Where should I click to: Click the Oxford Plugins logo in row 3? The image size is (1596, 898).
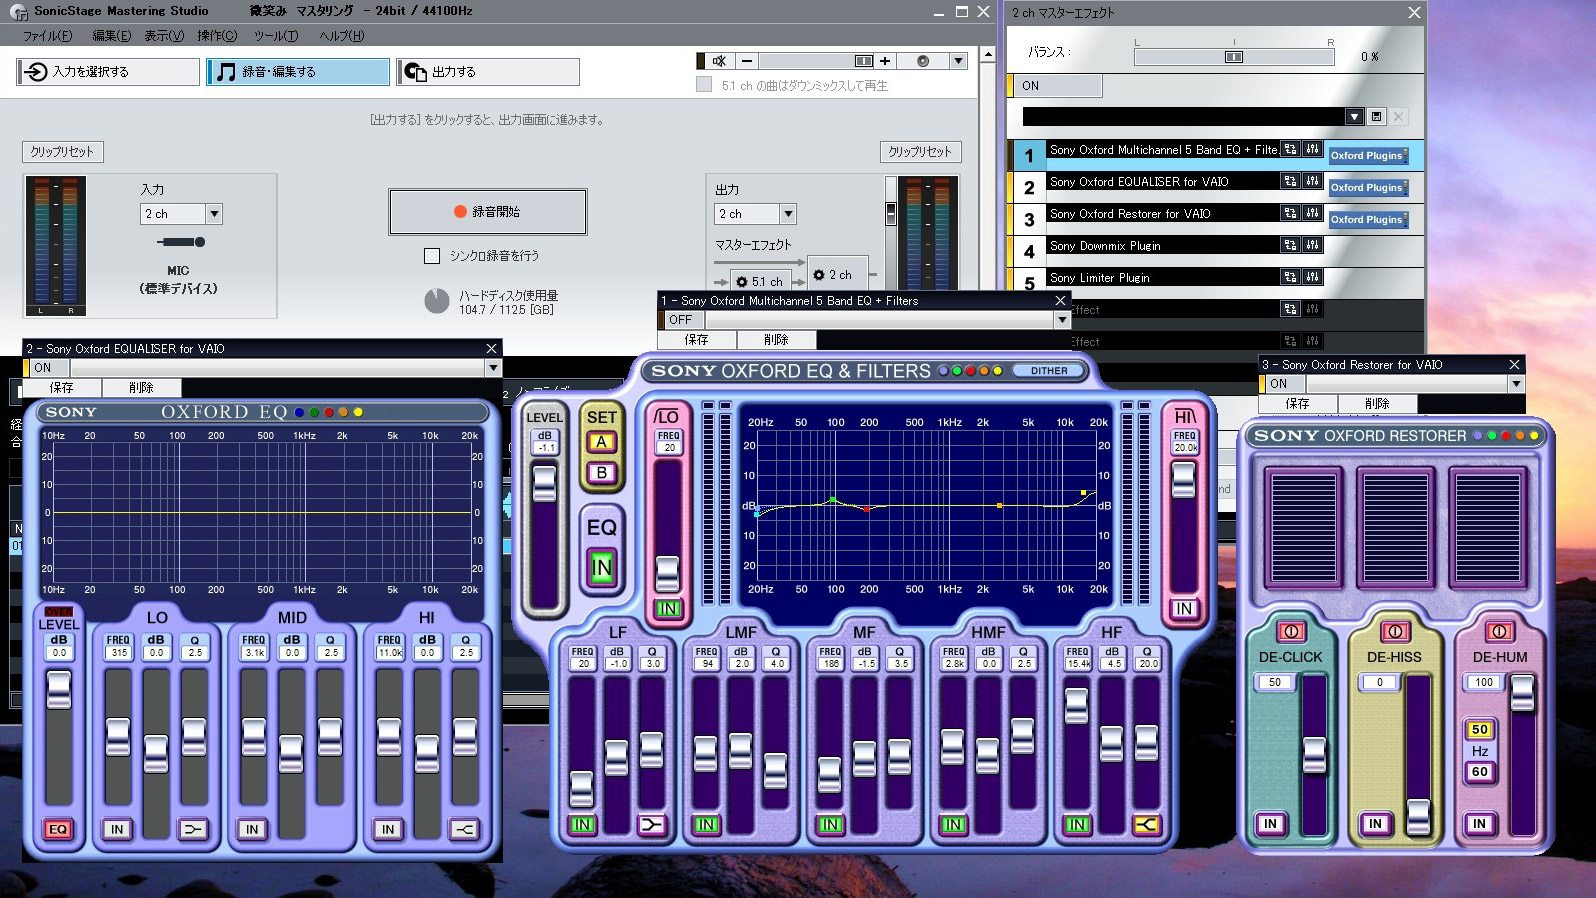(1368, 219)
